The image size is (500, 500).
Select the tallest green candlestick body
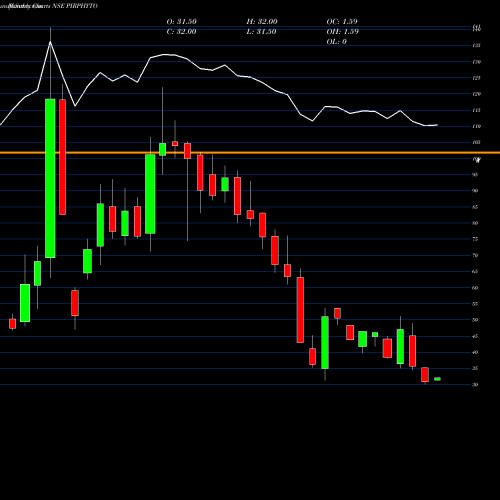[x=50, y=178]
